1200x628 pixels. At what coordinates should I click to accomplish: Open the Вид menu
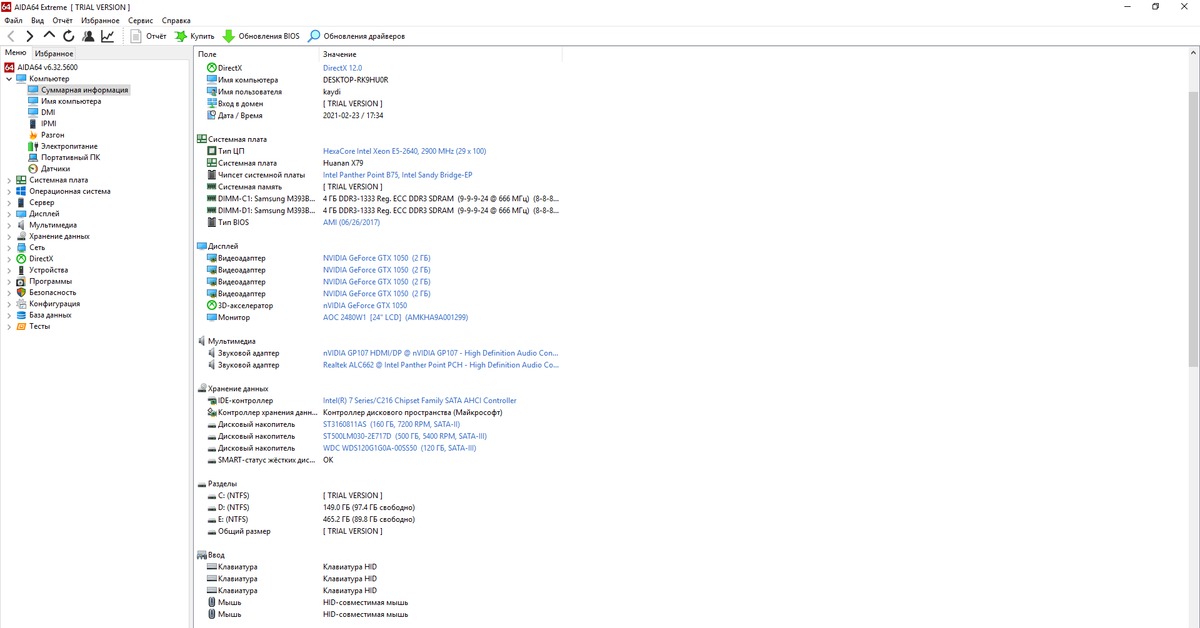click(38, 20)
